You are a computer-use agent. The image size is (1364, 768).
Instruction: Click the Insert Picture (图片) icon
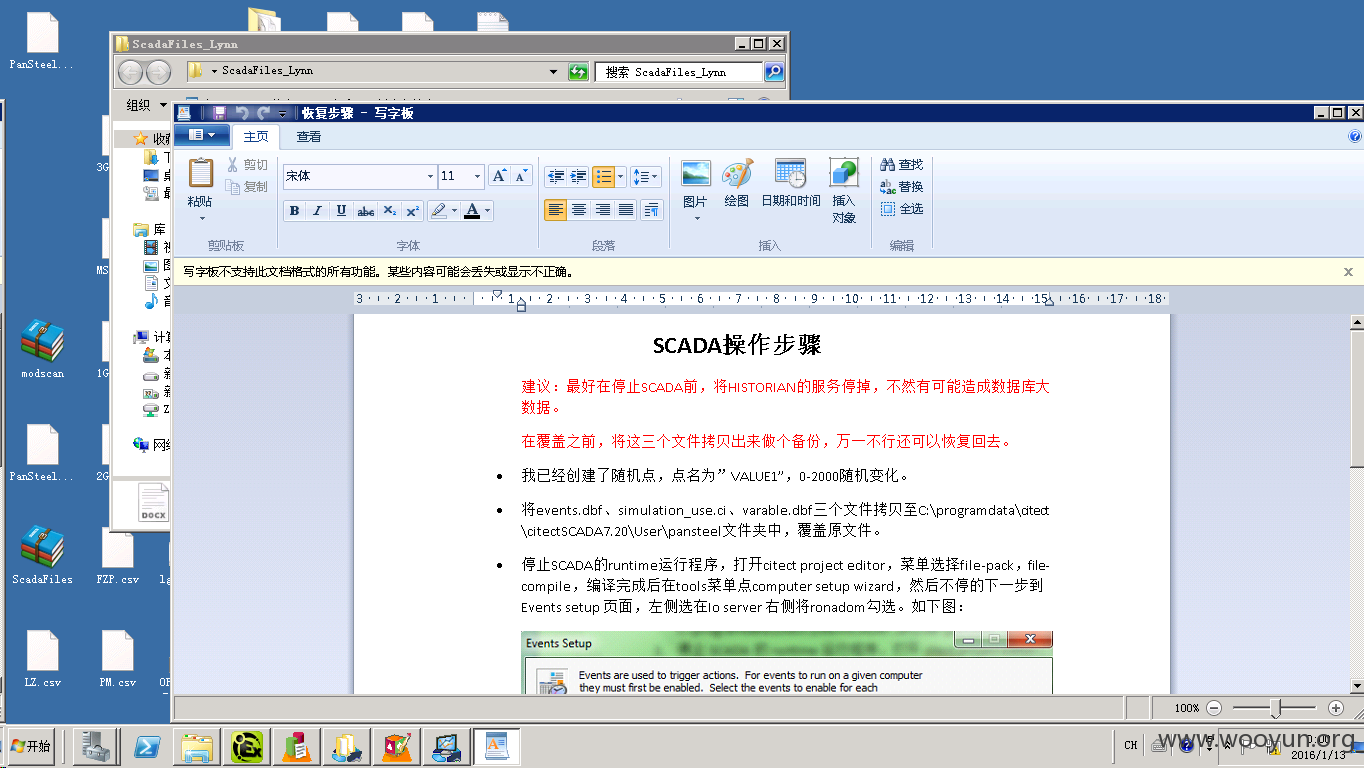click(696, 173)
